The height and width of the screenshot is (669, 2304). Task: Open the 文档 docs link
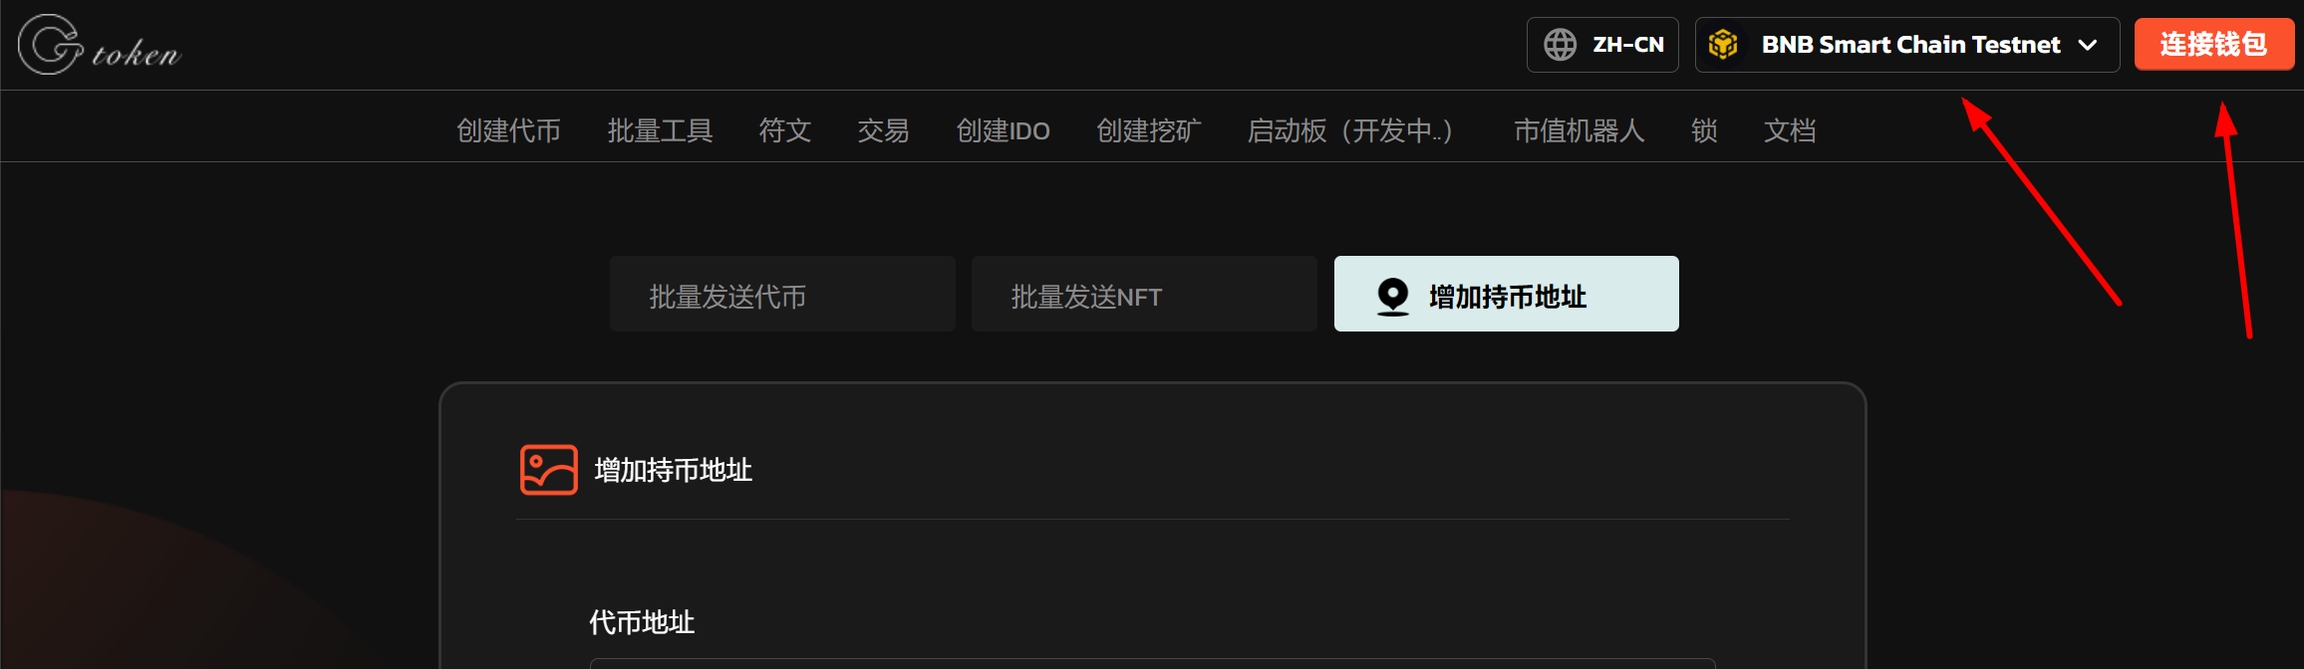[x=1790, y=131]
